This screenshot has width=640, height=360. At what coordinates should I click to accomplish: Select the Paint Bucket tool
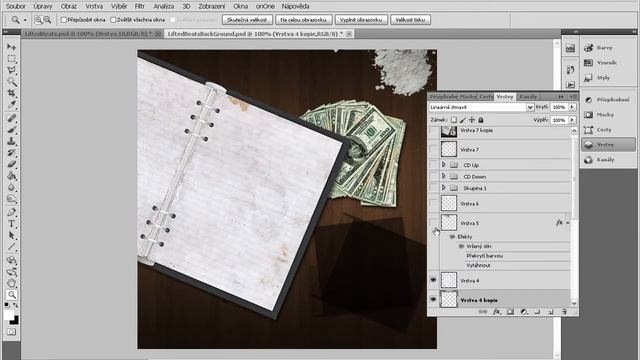click(11, 176)
